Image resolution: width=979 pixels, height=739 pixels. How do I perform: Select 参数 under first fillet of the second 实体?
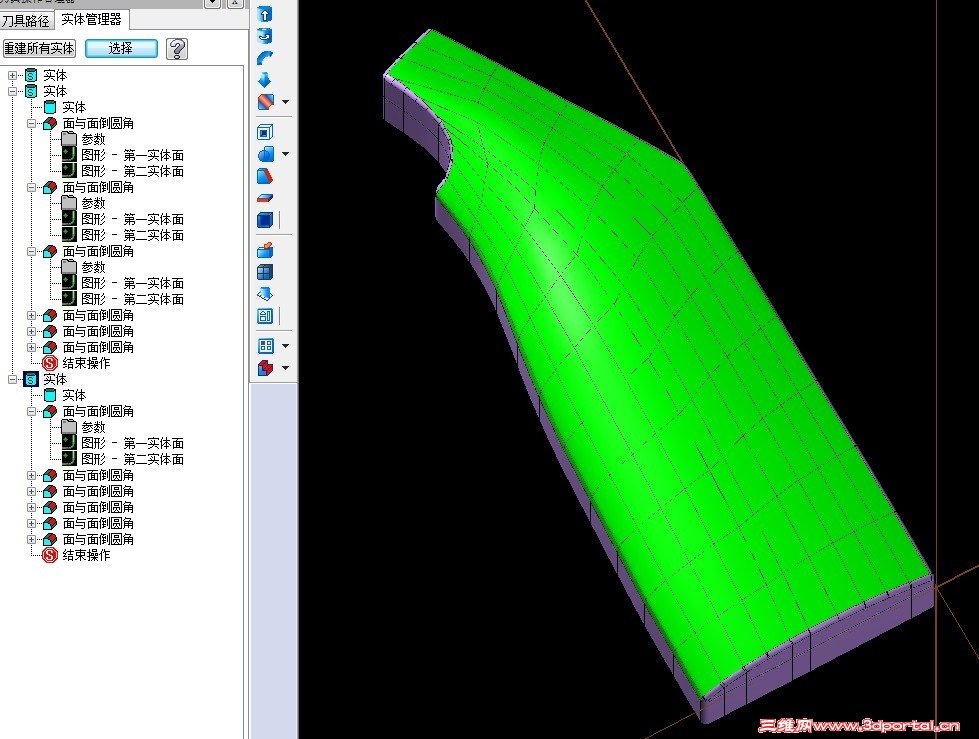coord(93,139)
